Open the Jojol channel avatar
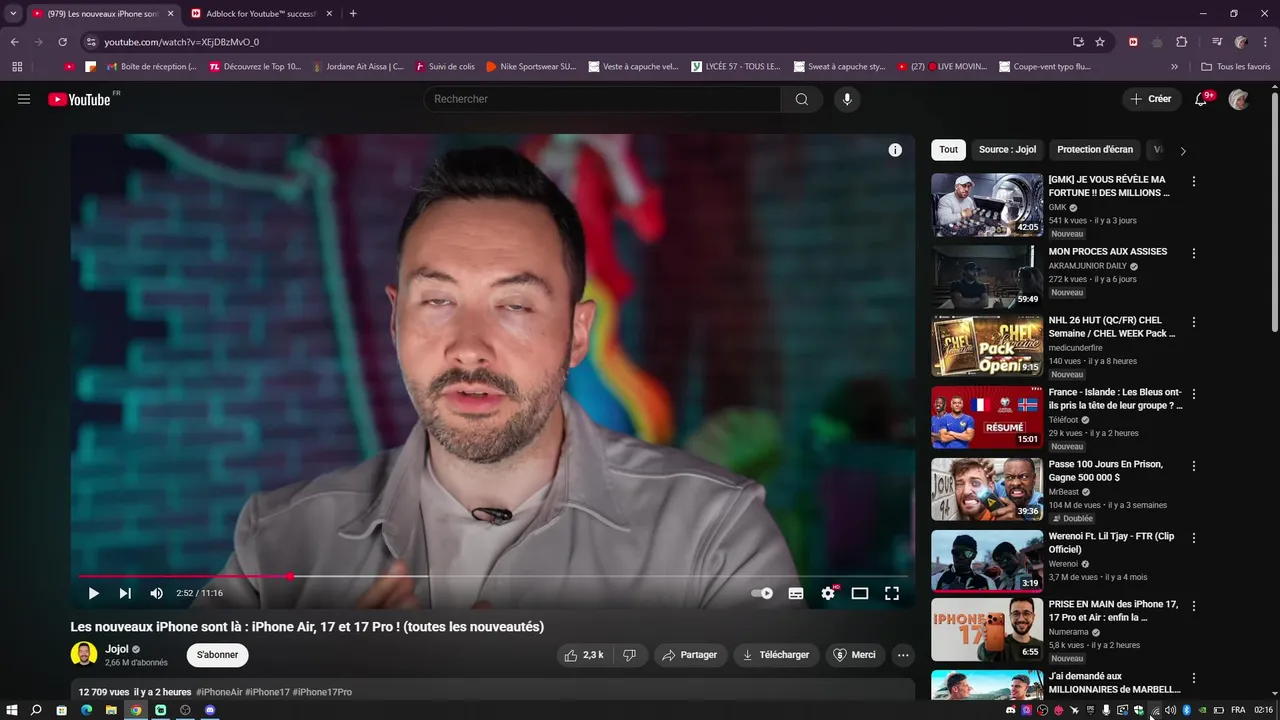The width and height of the screenshot is (1280, 720). click(84, 655)
